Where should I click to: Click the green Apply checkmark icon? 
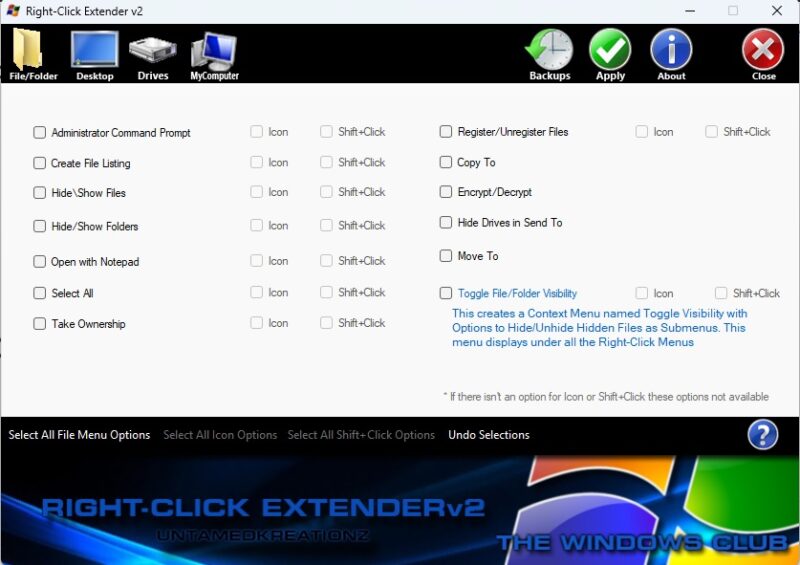coord(610,50)
